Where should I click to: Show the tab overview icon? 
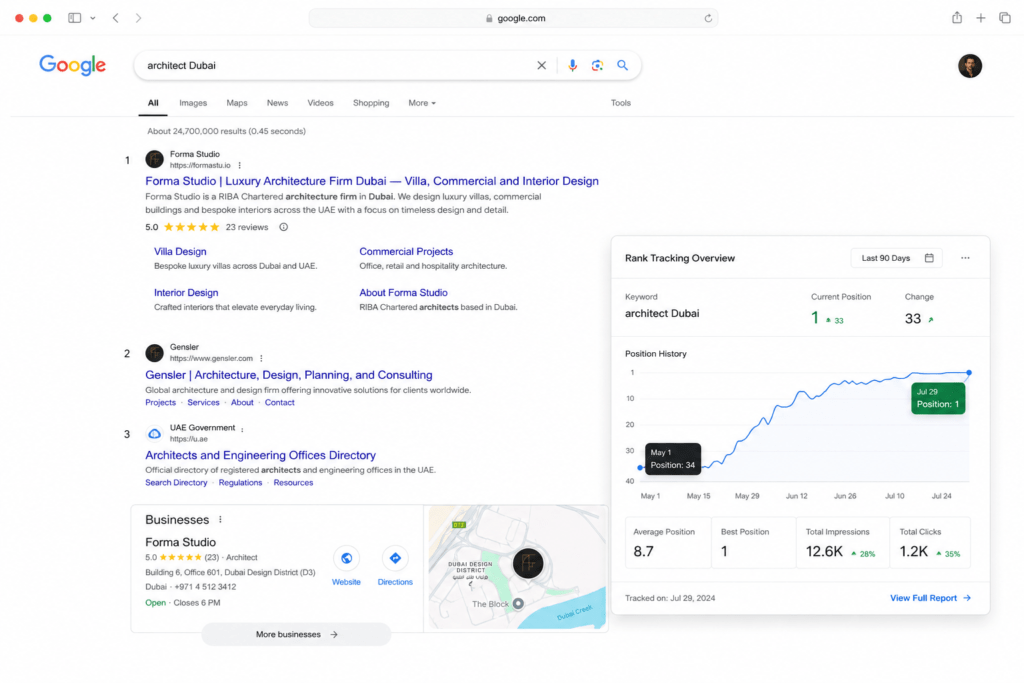click(1004, 18)
